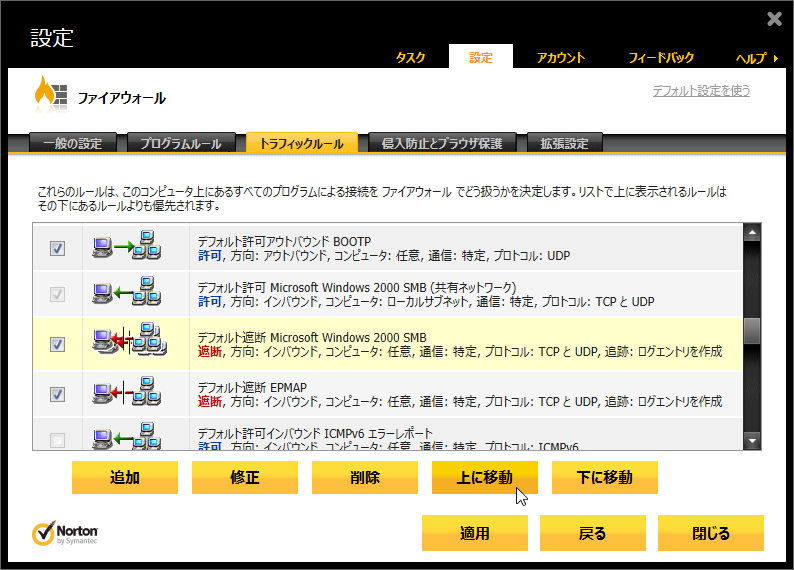
Task: Switch to the プログラムルール tab
Action: [181, 144]
